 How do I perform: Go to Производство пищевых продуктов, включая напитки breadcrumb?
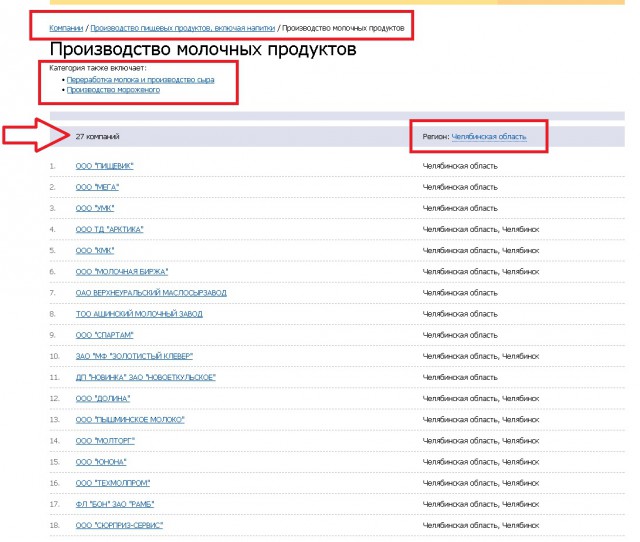tap(182, 28)
